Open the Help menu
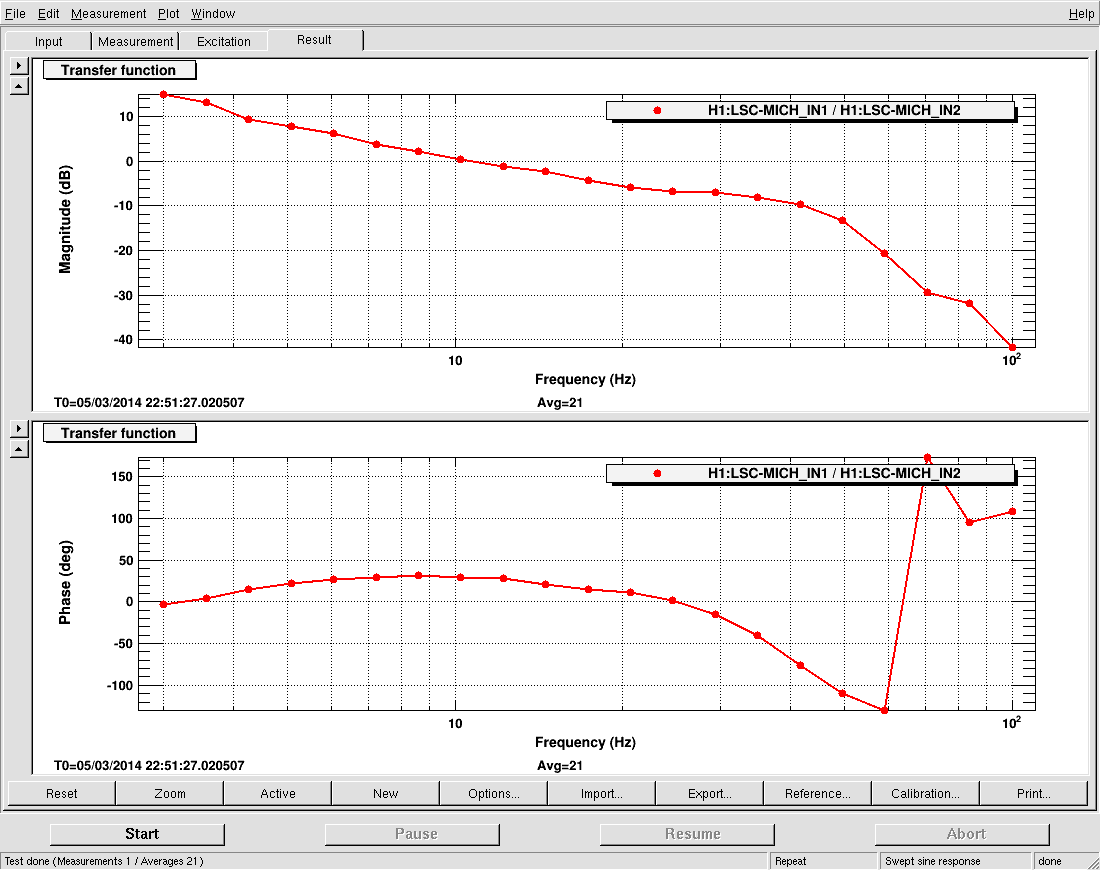This screenshot has width=1100, height=870. coord(1081,13)
